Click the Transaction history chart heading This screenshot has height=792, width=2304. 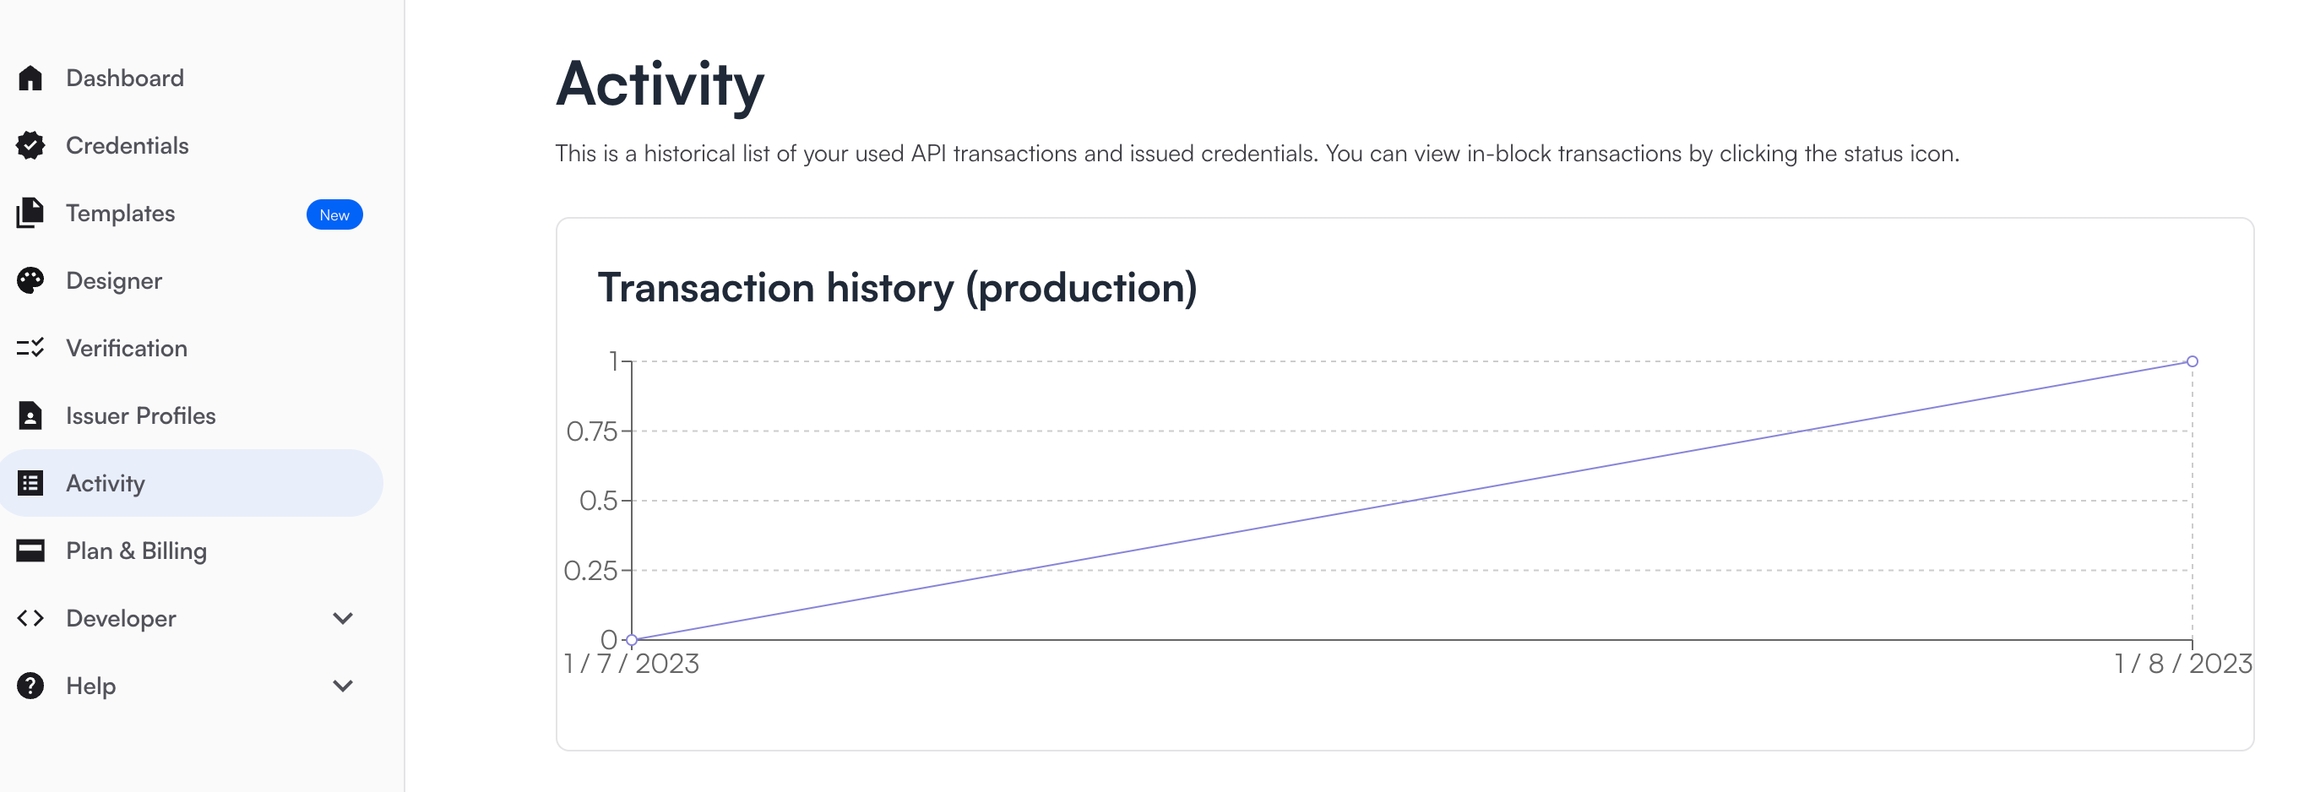896,288
